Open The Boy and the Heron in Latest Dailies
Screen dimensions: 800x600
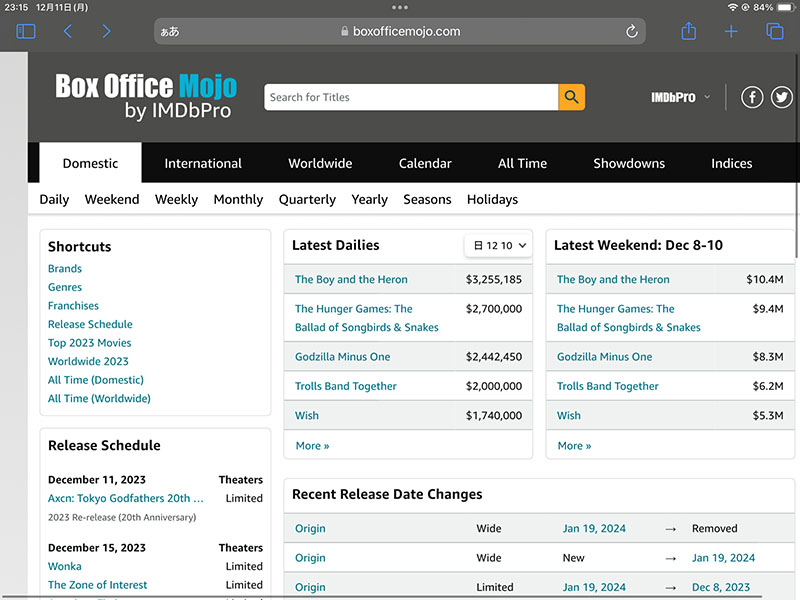click(351, 280)
